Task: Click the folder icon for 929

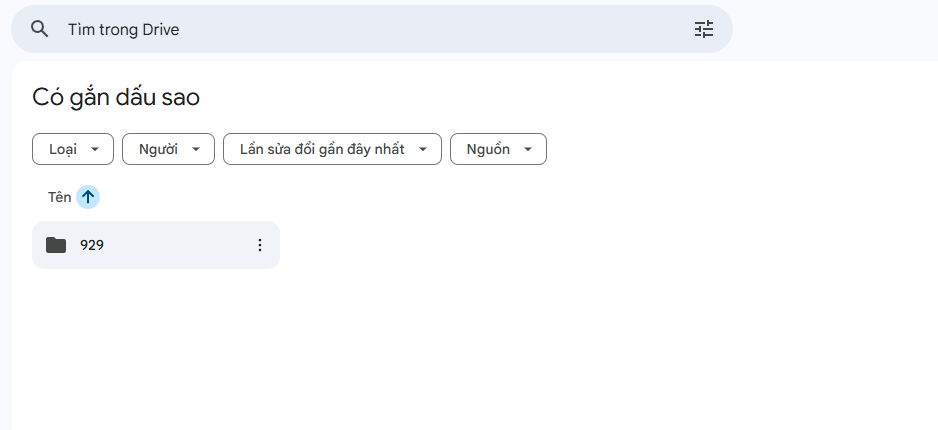Action: (56, 245)
